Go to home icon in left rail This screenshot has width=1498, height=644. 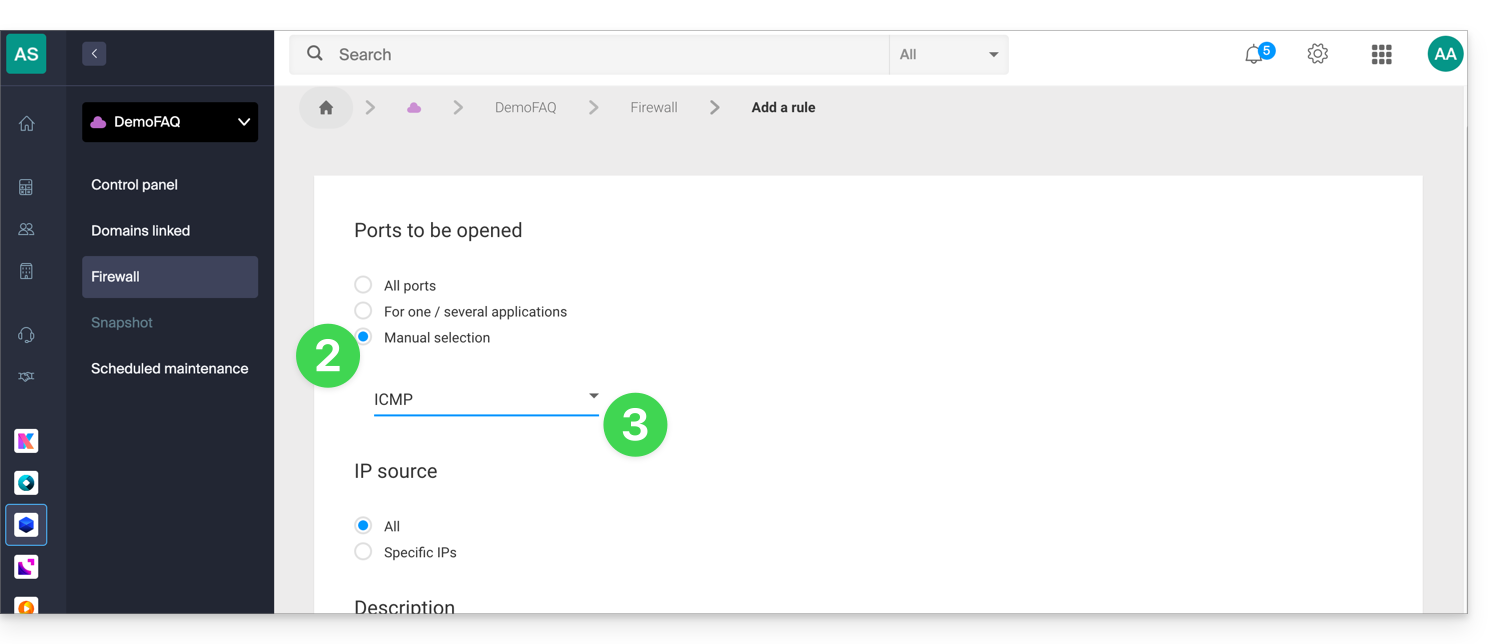point(27,124)
